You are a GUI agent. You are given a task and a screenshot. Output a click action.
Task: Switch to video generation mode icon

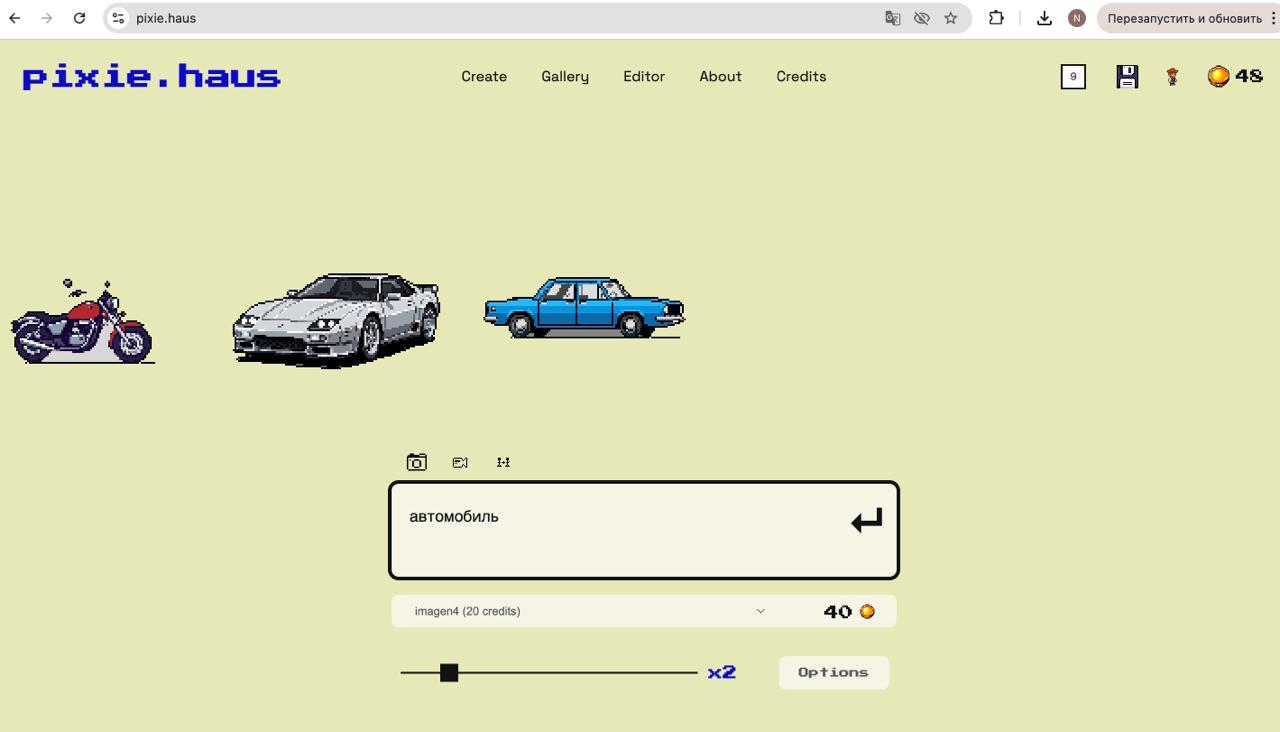pyautogui.click(x=460, y=462)
